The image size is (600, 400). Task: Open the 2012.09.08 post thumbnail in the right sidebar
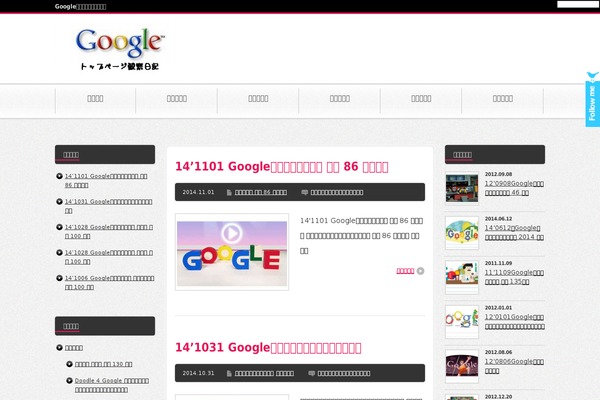462,188
